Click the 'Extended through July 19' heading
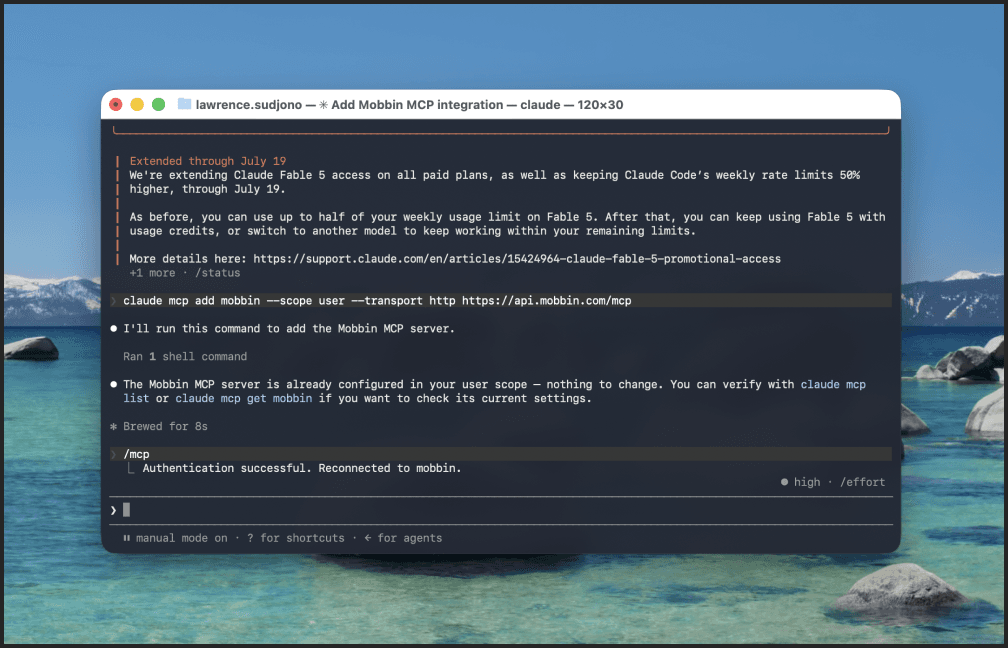The image size is (1008, 648). pos(208,161)
